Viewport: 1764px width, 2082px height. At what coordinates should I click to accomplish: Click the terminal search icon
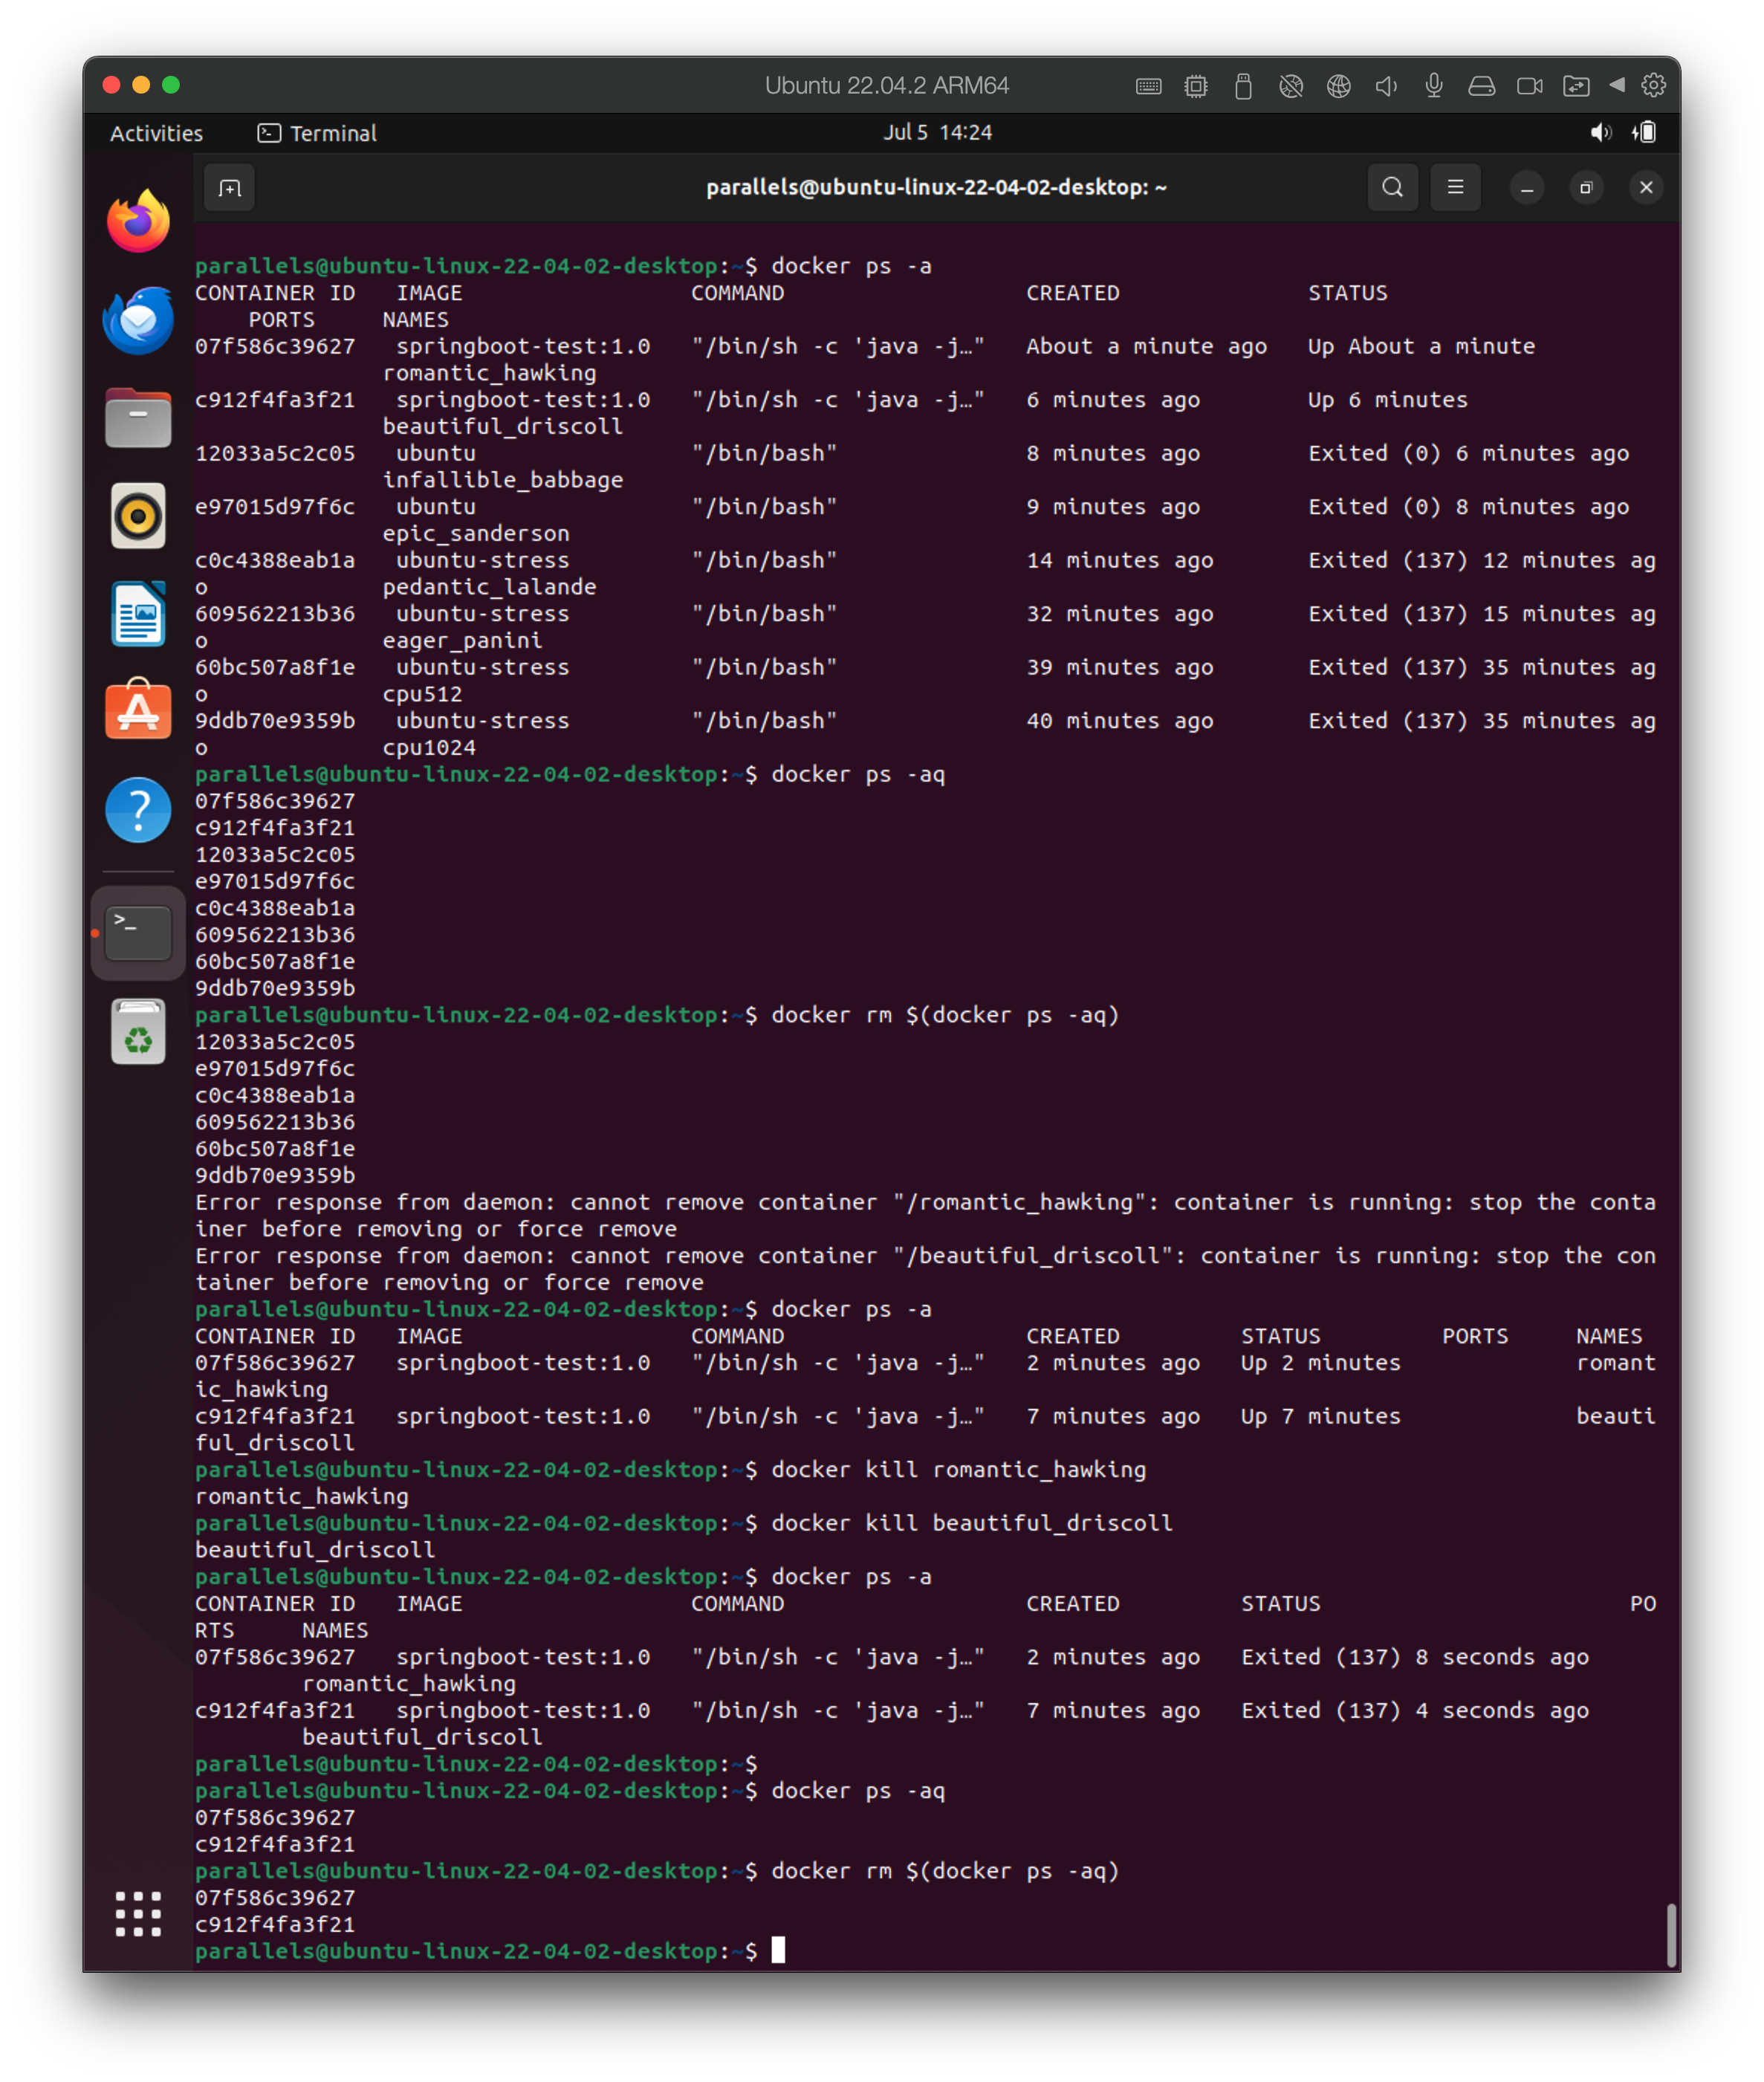[x=1392, y=188]
